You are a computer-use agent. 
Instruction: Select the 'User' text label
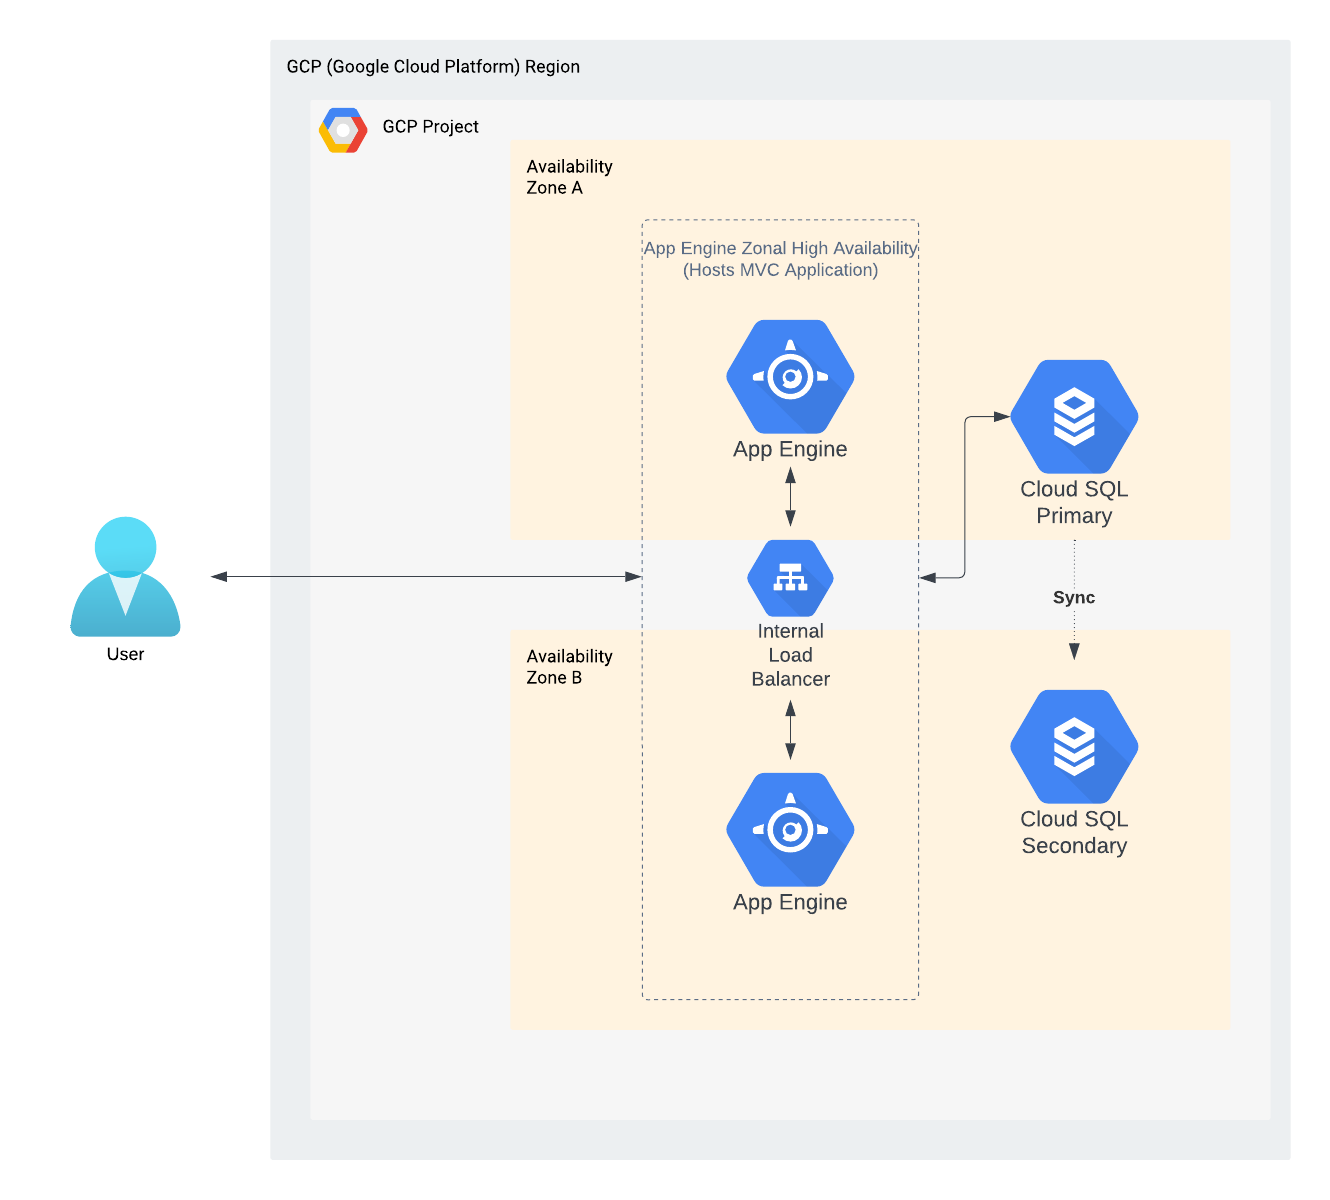tap(125, 654)
